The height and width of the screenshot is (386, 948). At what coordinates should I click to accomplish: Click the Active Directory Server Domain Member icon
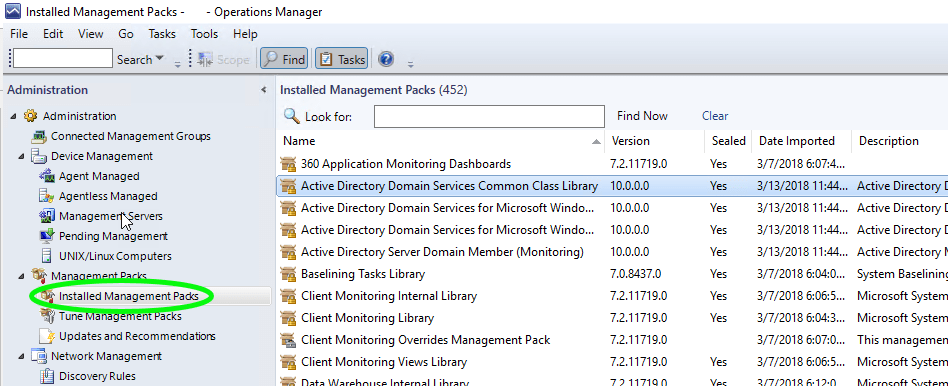pos(288,252)
